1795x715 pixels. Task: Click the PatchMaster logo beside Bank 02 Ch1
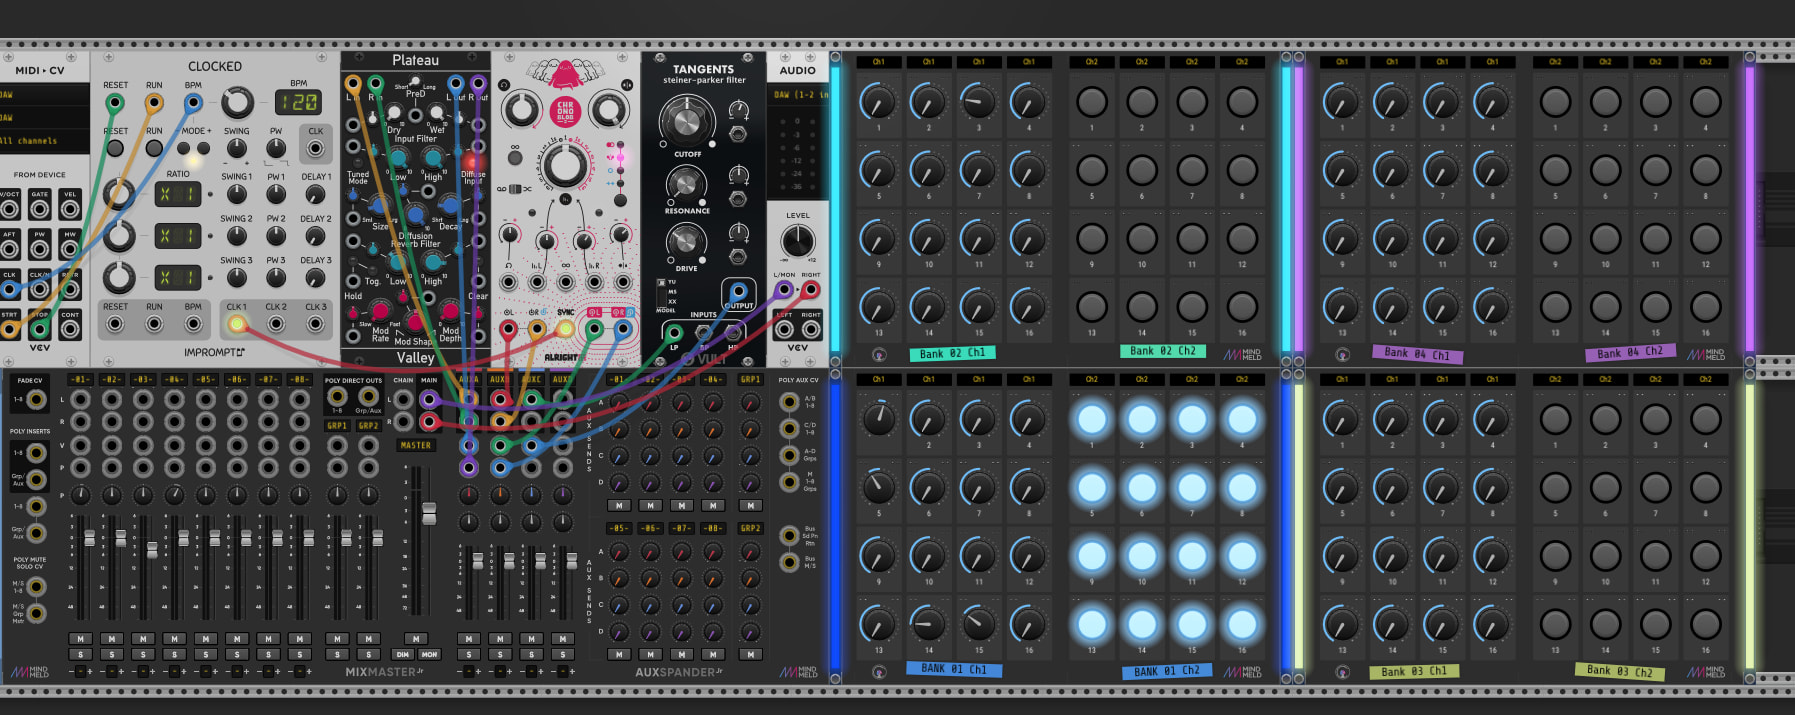coord(879,354)
